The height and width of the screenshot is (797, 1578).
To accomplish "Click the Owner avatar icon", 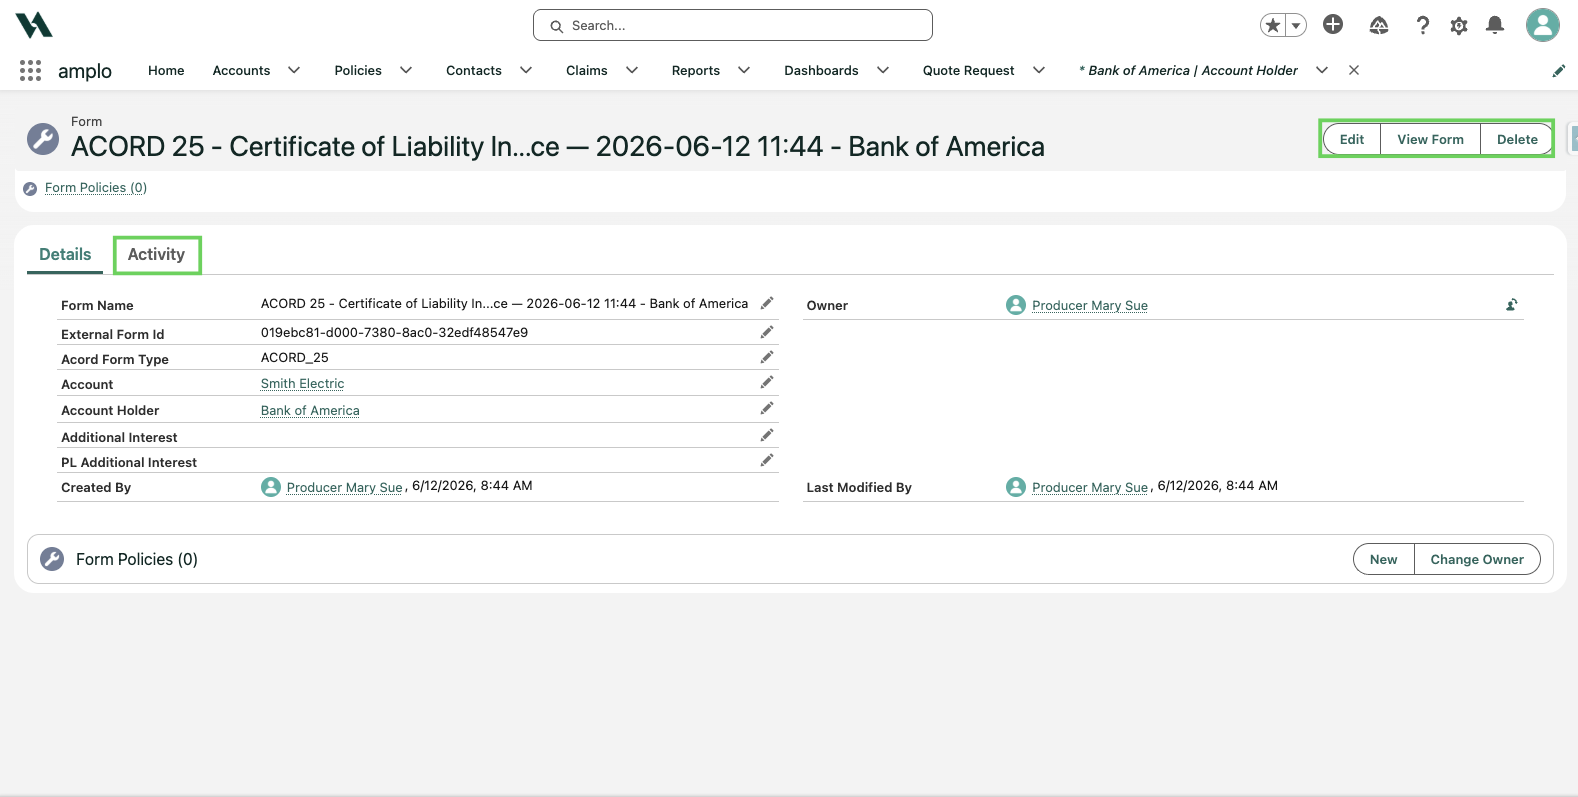I will (x=1016, y=305).
